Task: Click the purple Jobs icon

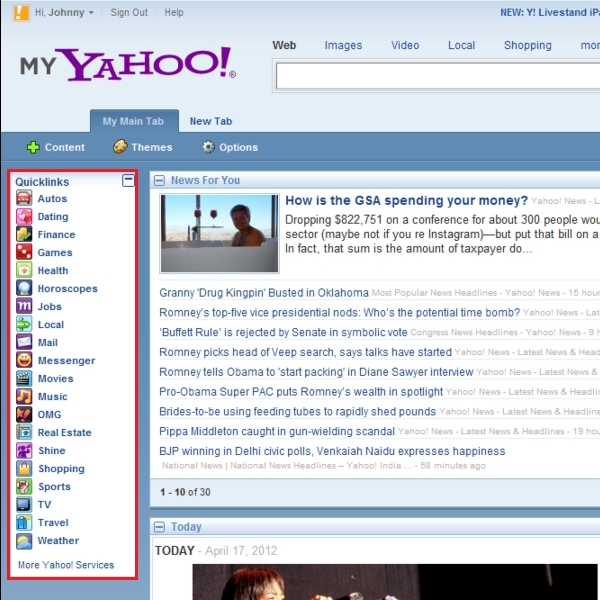Action: (24, 306)
